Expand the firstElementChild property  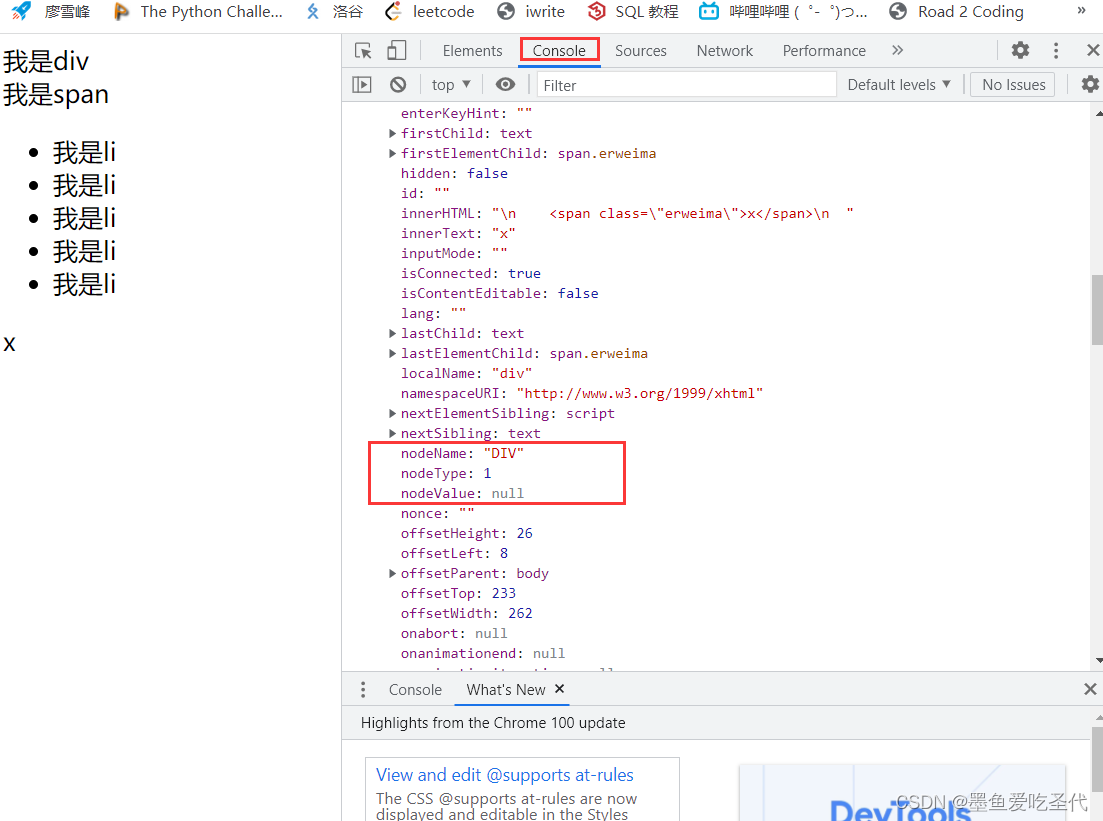(x=393, y=153)
